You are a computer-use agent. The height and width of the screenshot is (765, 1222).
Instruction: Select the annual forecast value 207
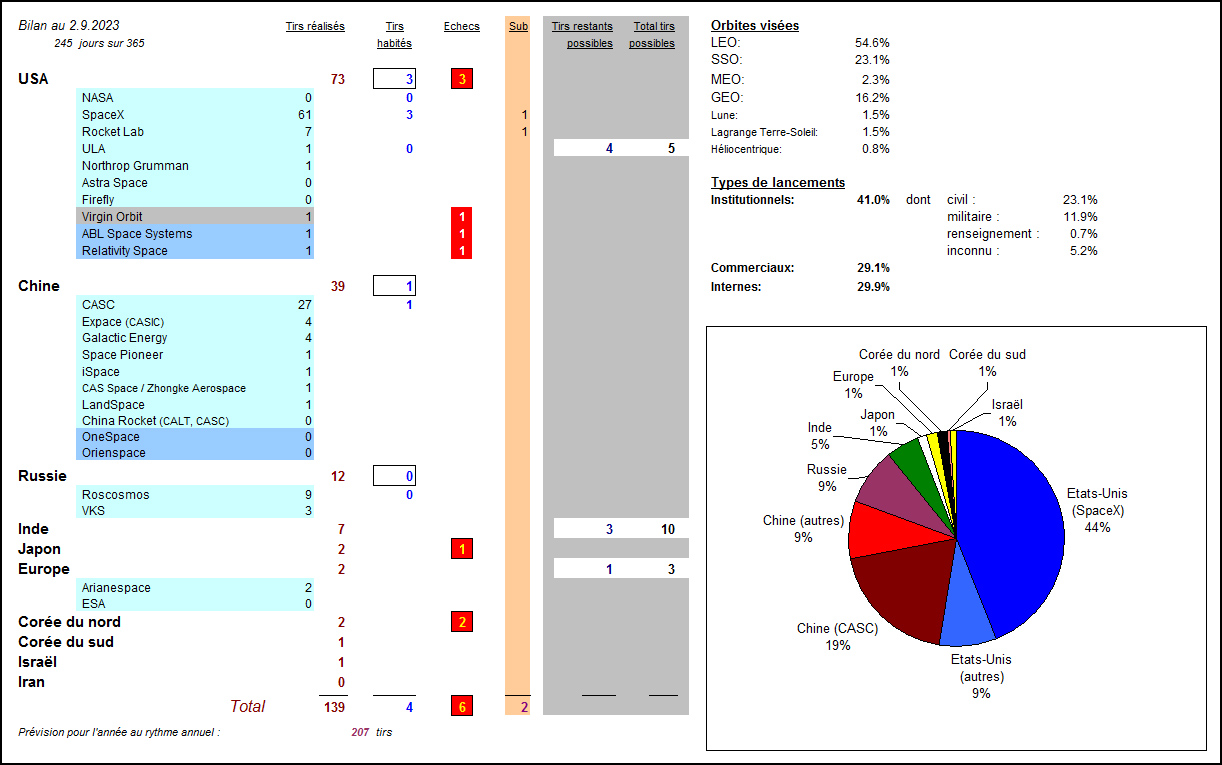pyautogui.click(x=360, y=732)
